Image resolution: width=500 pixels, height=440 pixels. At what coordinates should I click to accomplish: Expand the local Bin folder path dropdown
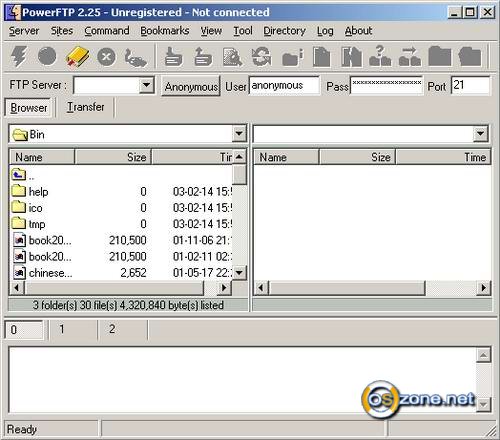tap(239, 134)
